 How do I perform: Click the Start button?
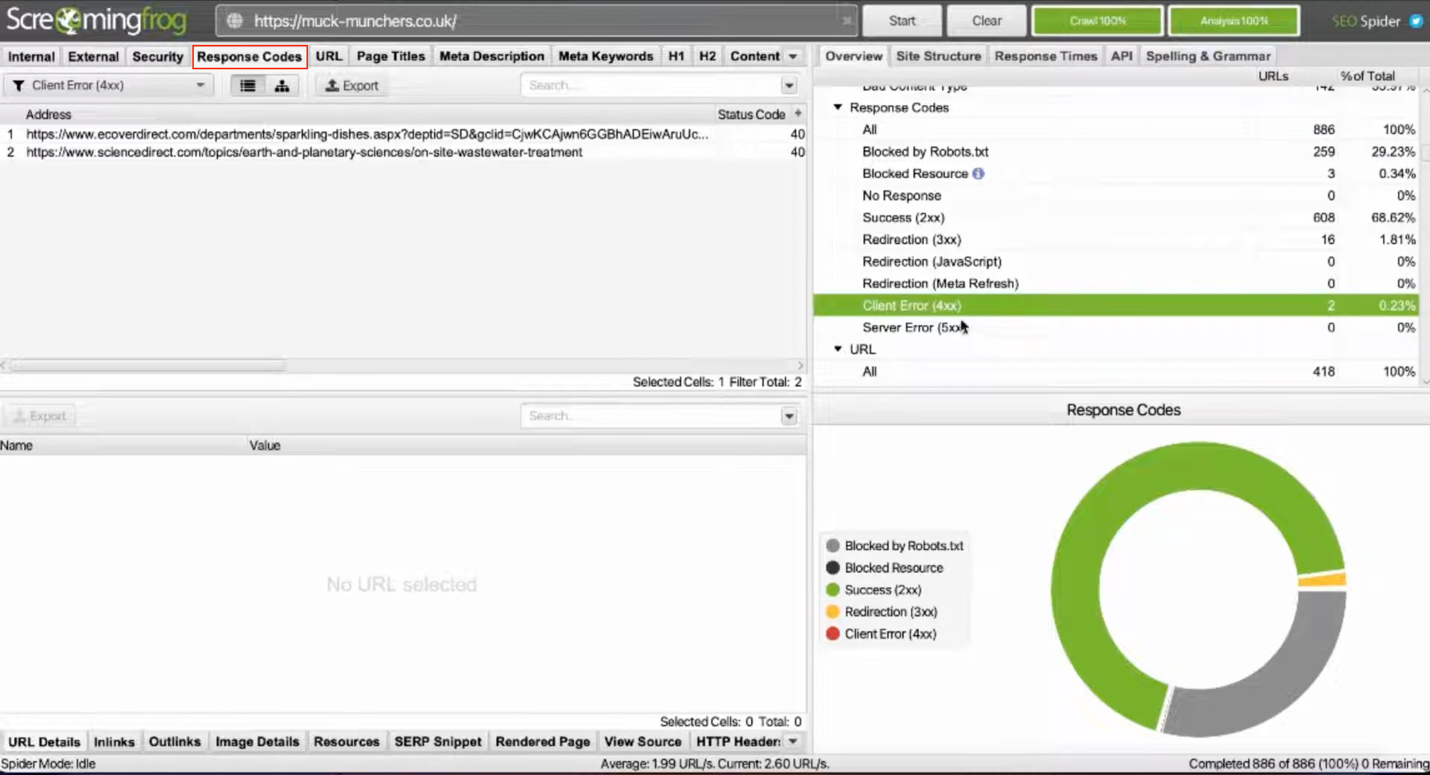coord(902,21)
